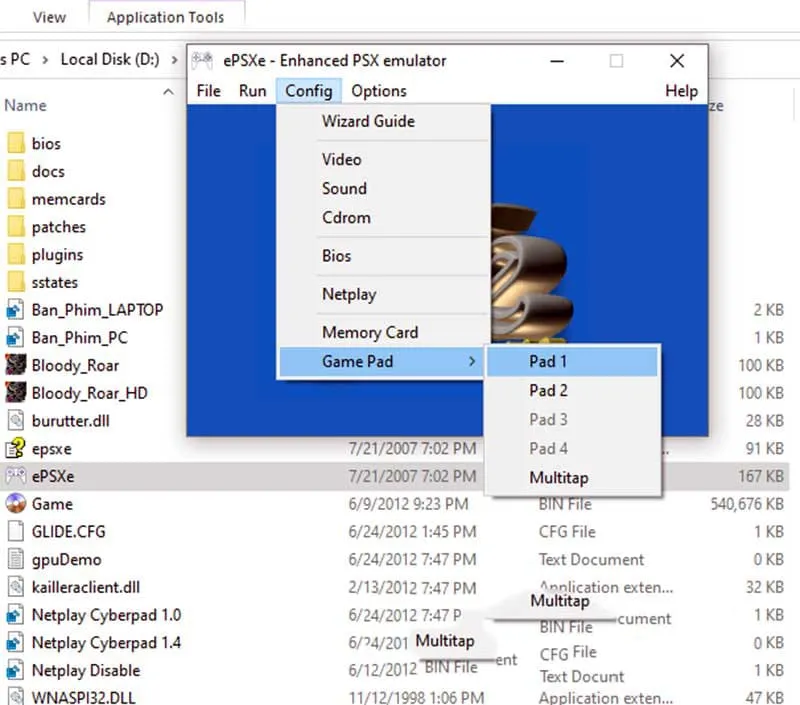Click the Netplay Disable file icon

coord(15,670)
